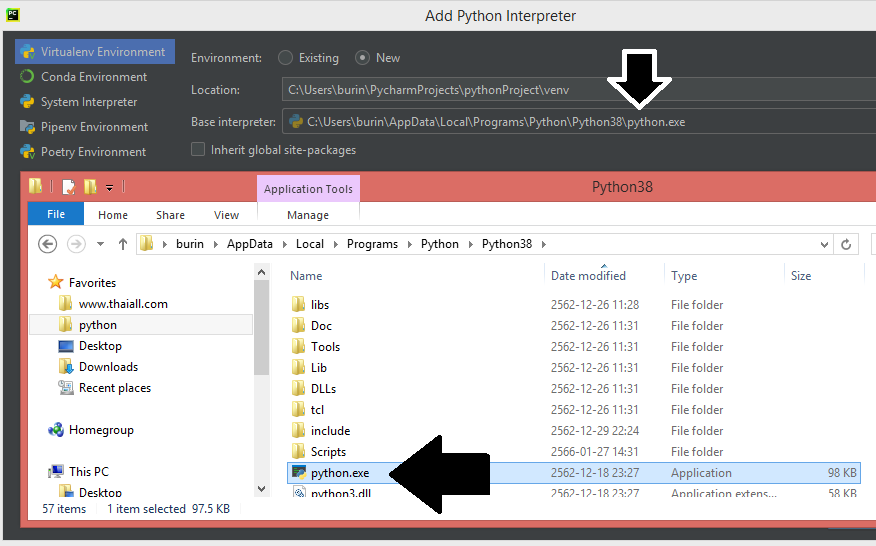Click Python in the address breadcrumb
Screen dimensions: 876x546
click(440, 244)
